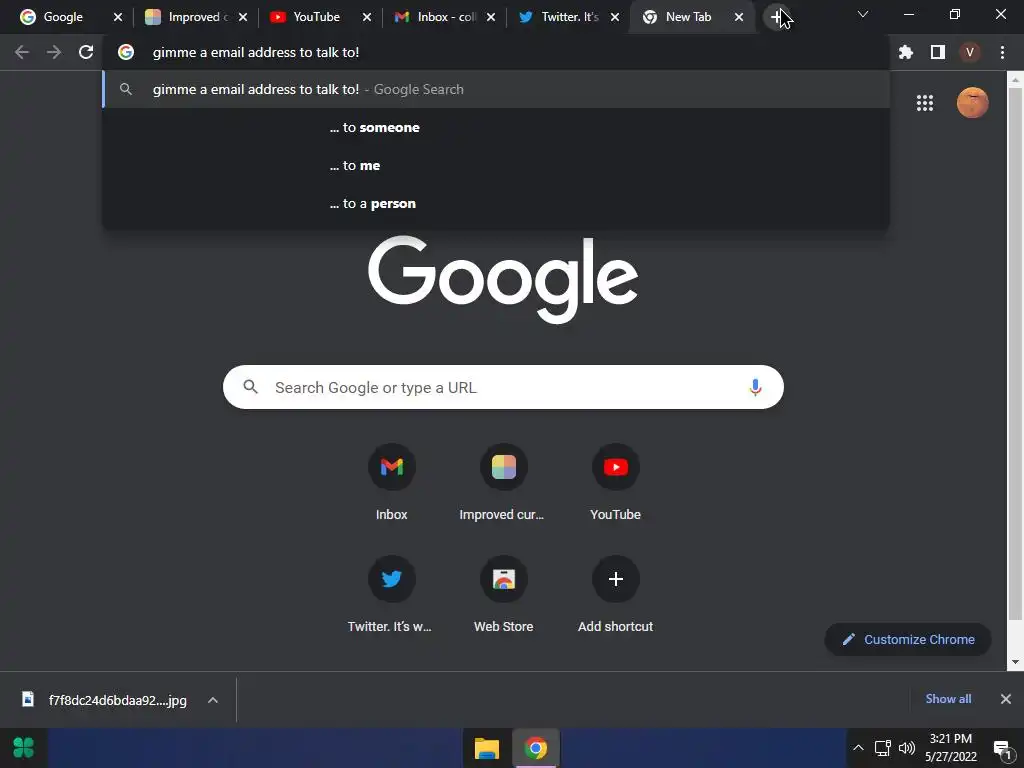Open the Twitter shortcut tile

[391, 594]
